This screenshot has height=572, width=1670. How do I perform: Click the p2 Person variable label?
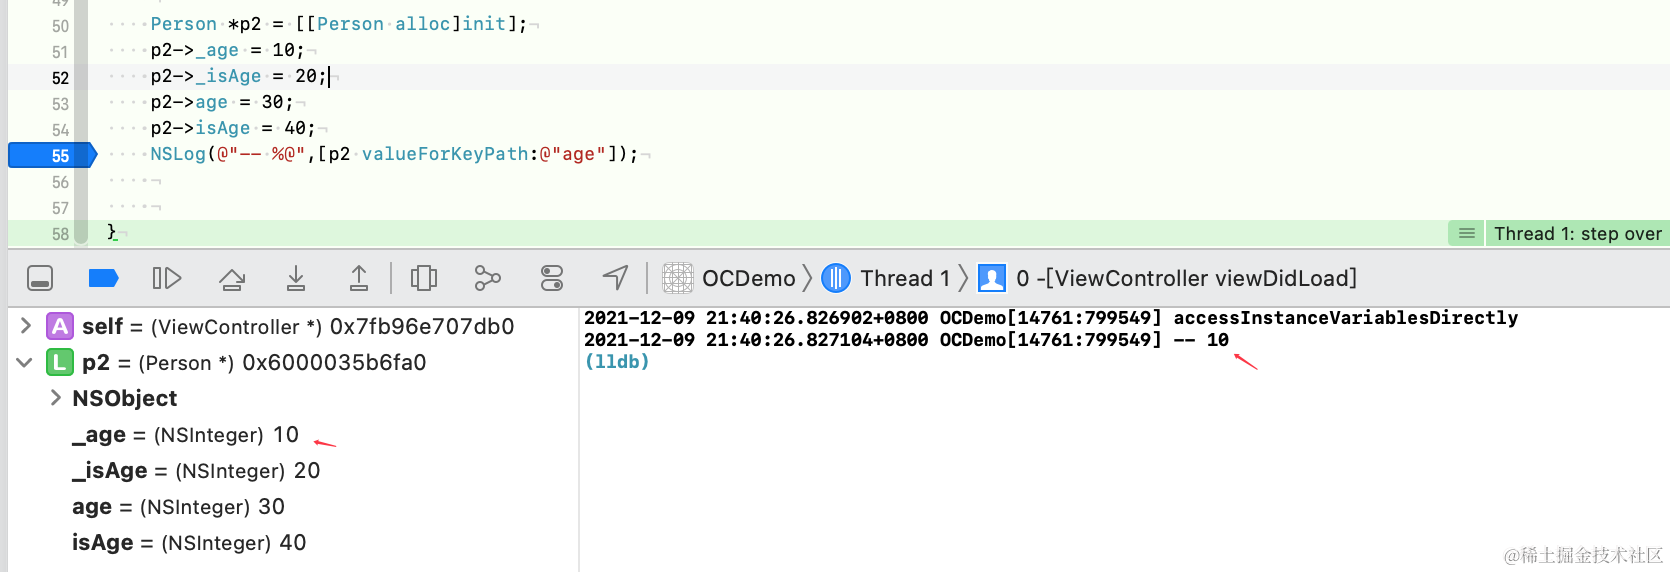click(x=254, y=363)
